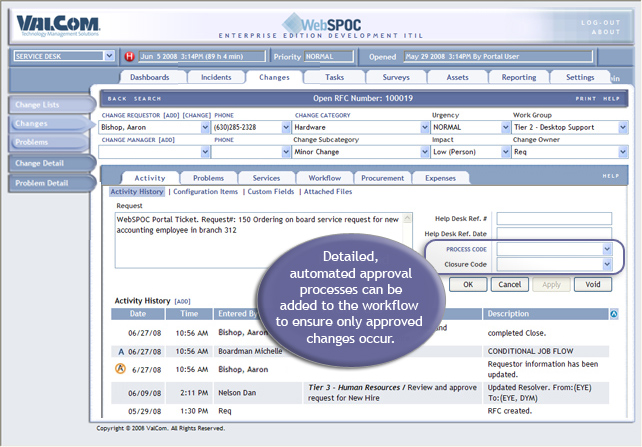Click the blue A icon beside 06/27/08
Screen dimensions: 642x447
120,352
